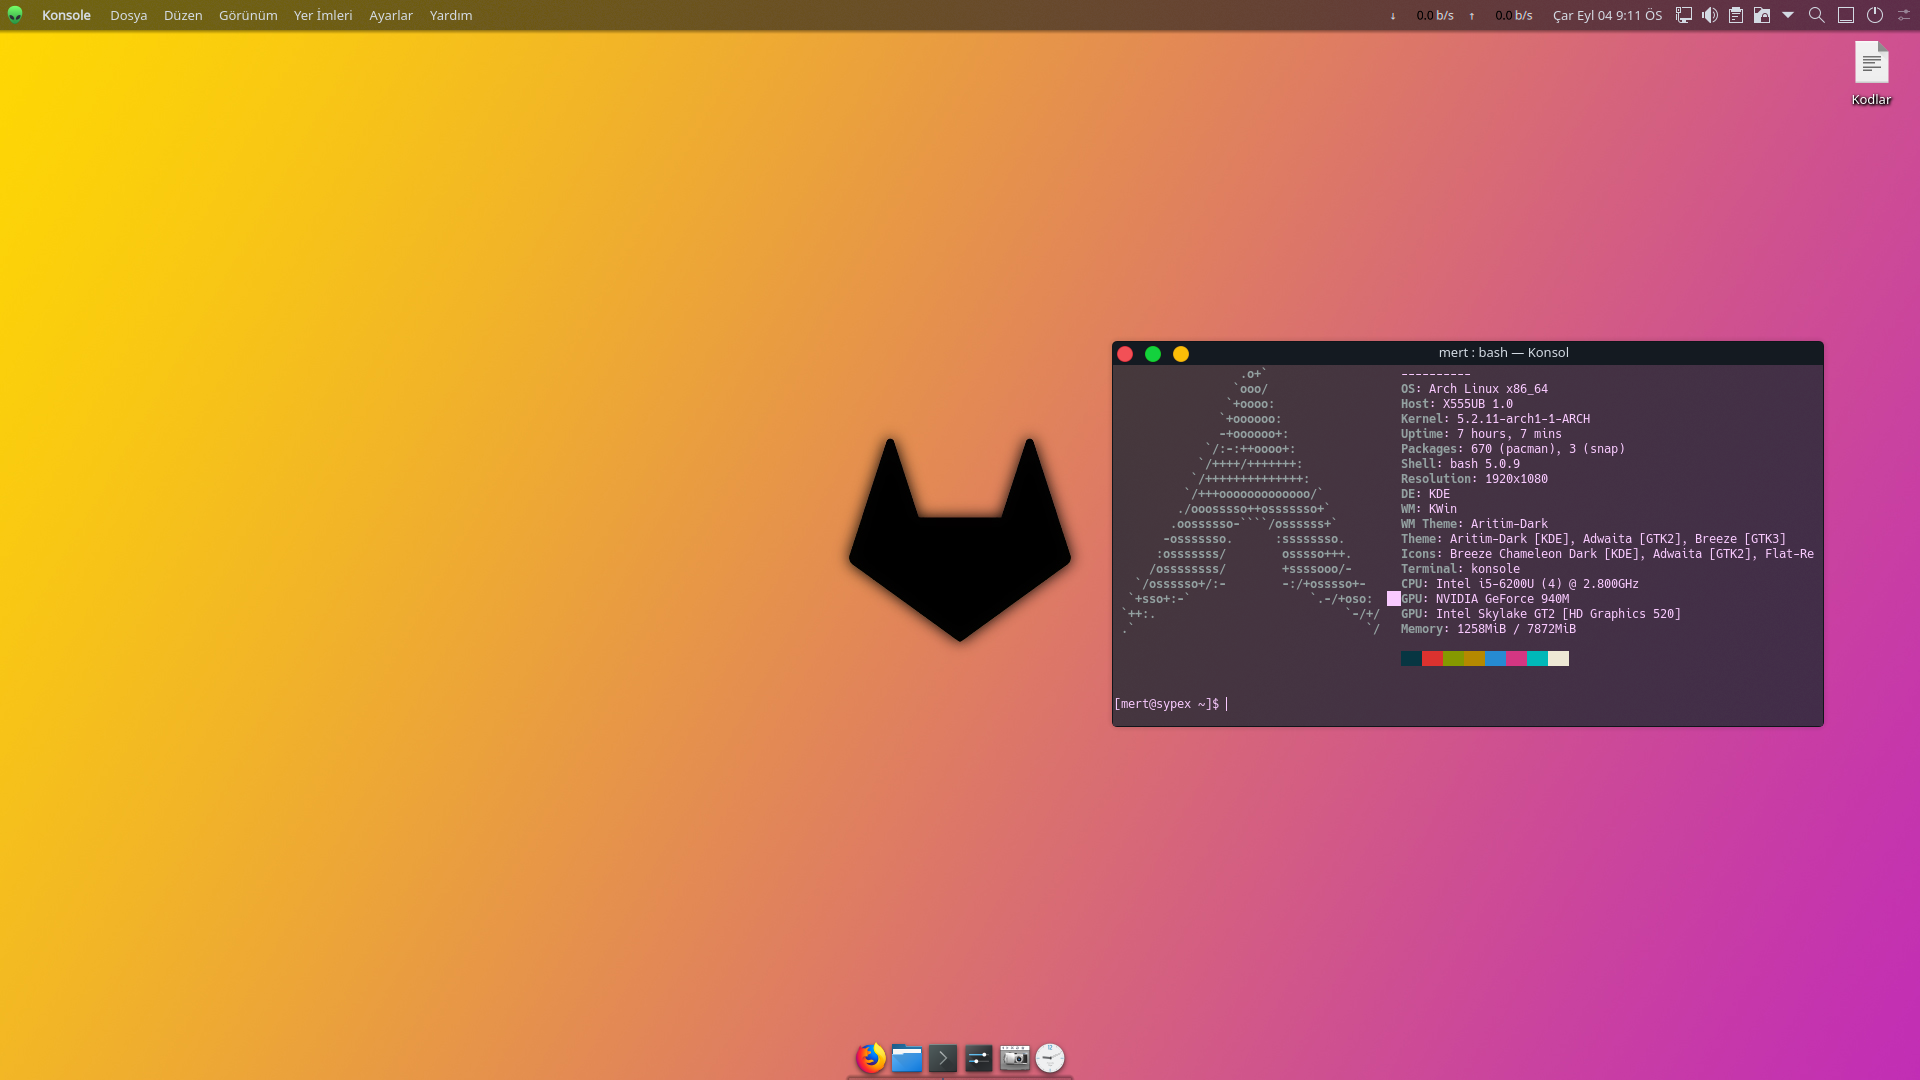Click the 'Resolution: 1920x1080' line
Viewport: 1920px width, 1080px height.
pyautogui.click(x=1474, y=479)
